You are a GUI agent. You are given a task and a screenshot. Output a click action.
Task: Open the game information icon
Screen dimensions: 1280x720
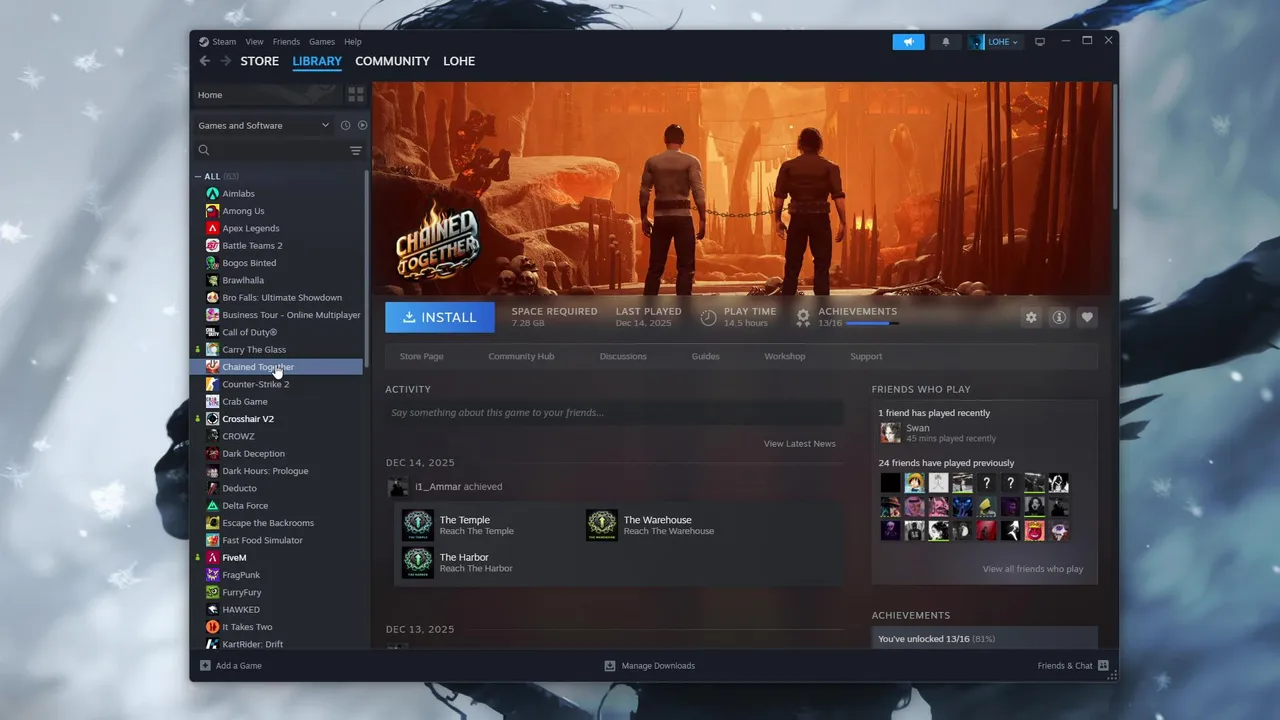1059,317
